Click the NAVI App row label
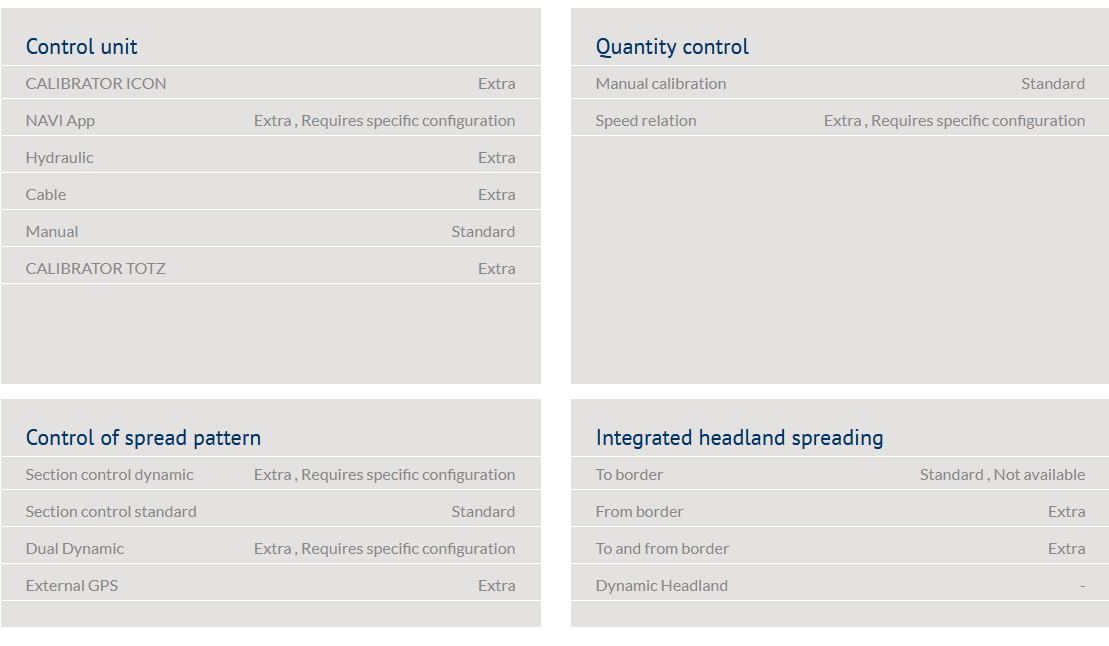Image resolution: width=1109 pixels, height=646 pixels. pyautogui.click(x=60, y=121)
